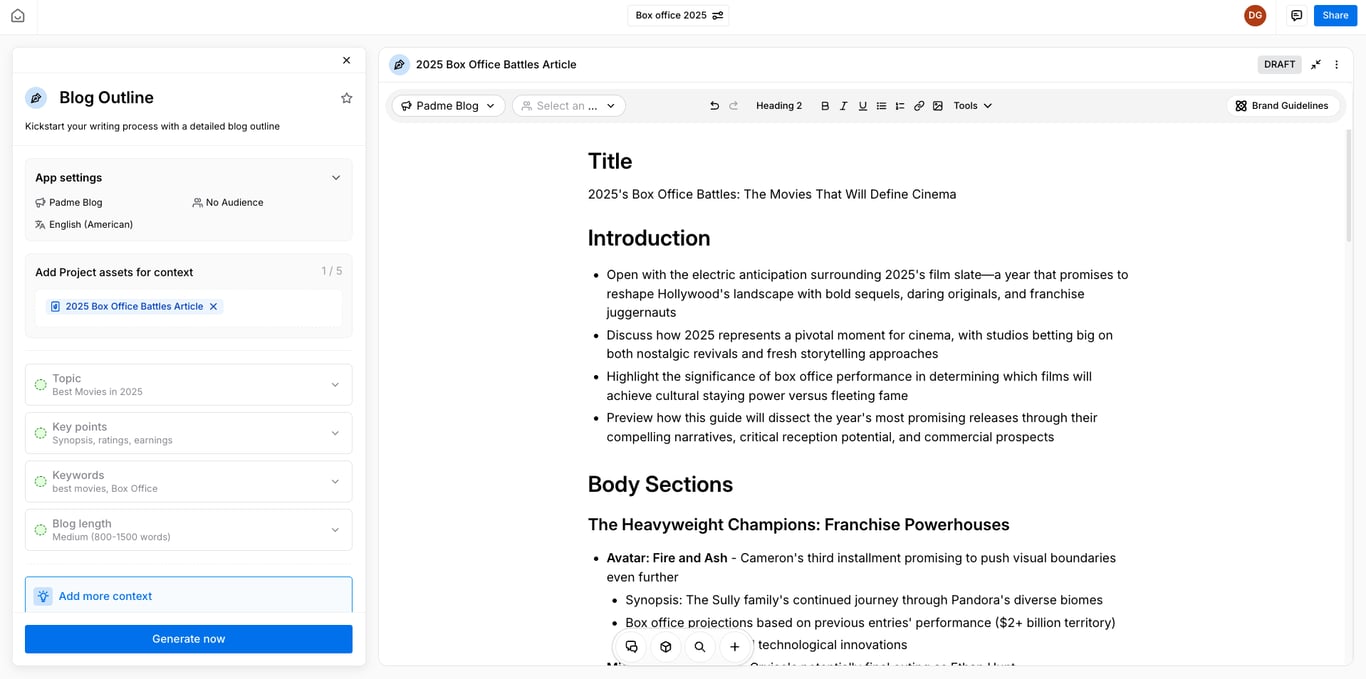The image size is (1366, 679).
Task: Insert a numbered list
Action: [x=900, y=105]
